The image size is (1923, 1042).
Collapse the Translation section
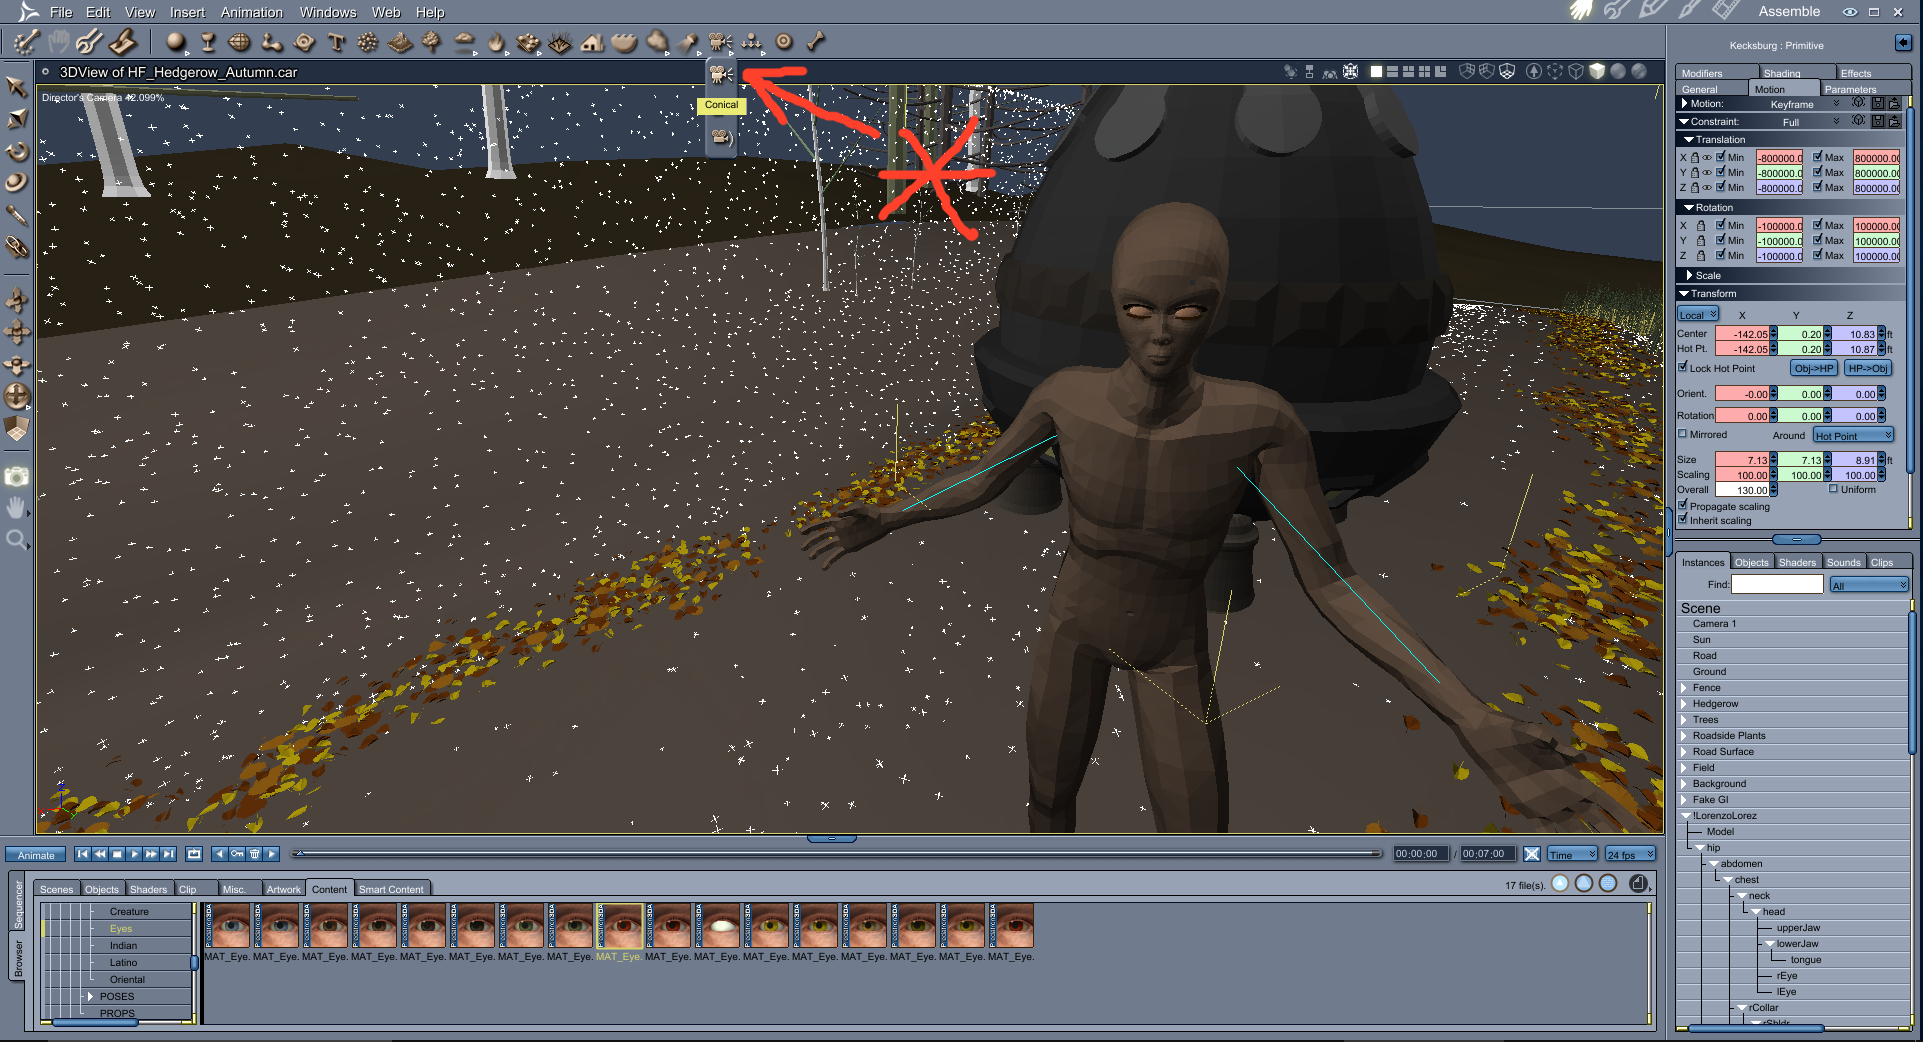coord(1689,140)
